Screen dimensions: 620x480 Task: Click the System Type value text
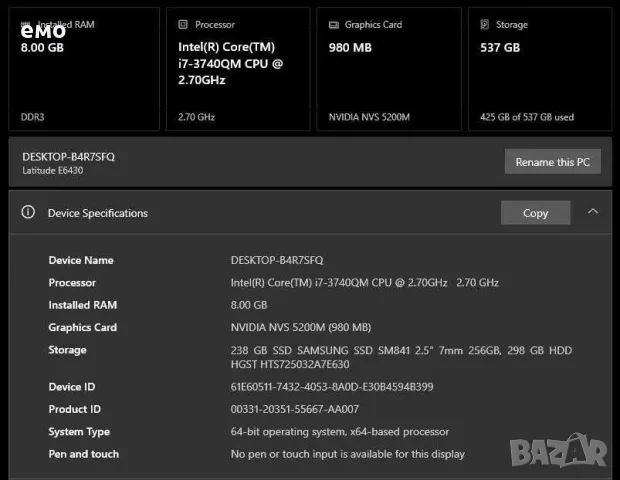point(340,431)
